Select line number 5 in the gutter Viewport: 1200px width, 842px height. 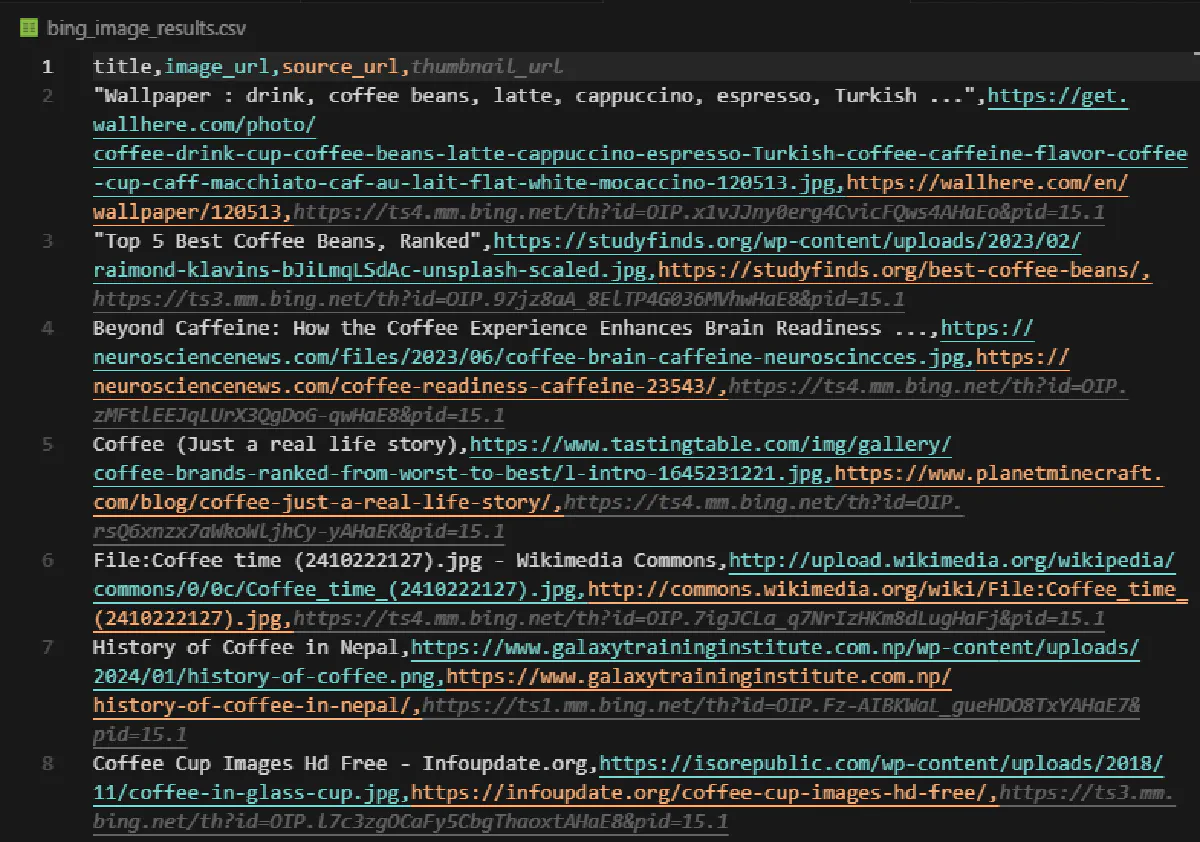click(x=47, y=444)
